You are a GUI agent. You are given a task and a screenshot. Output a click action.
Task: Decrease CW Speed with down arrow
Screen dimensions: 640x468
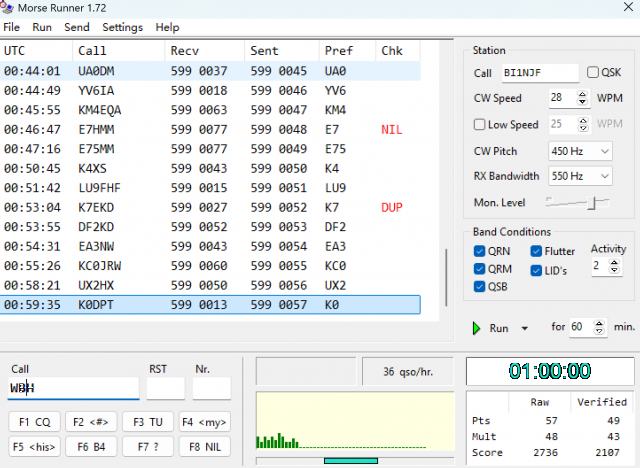tap(582, 101)
